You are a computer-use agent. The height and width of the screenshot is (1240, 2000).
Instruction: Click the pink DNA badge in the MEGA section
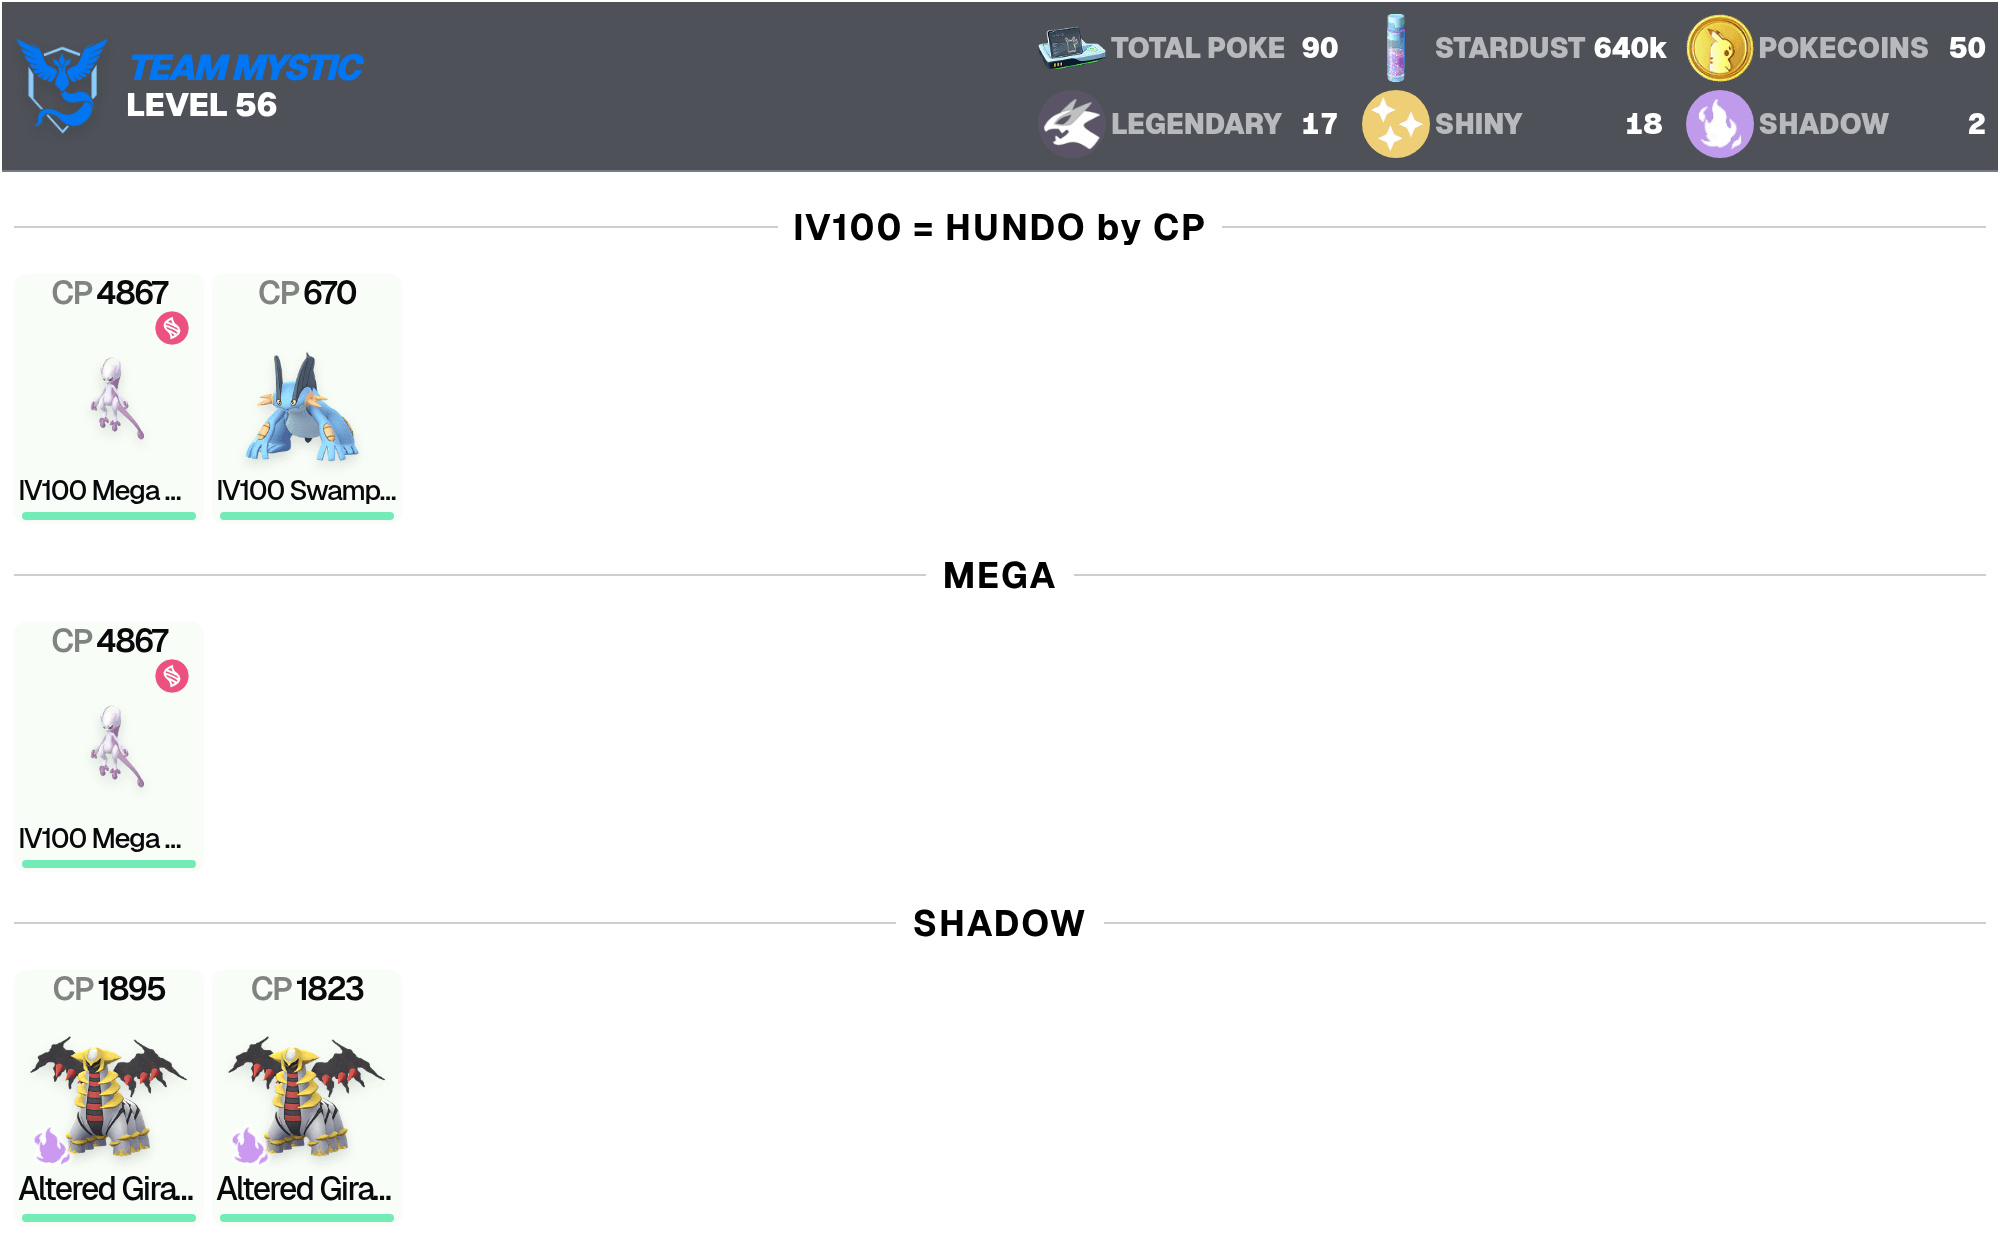pyautogui.click(x=172, y=676)
